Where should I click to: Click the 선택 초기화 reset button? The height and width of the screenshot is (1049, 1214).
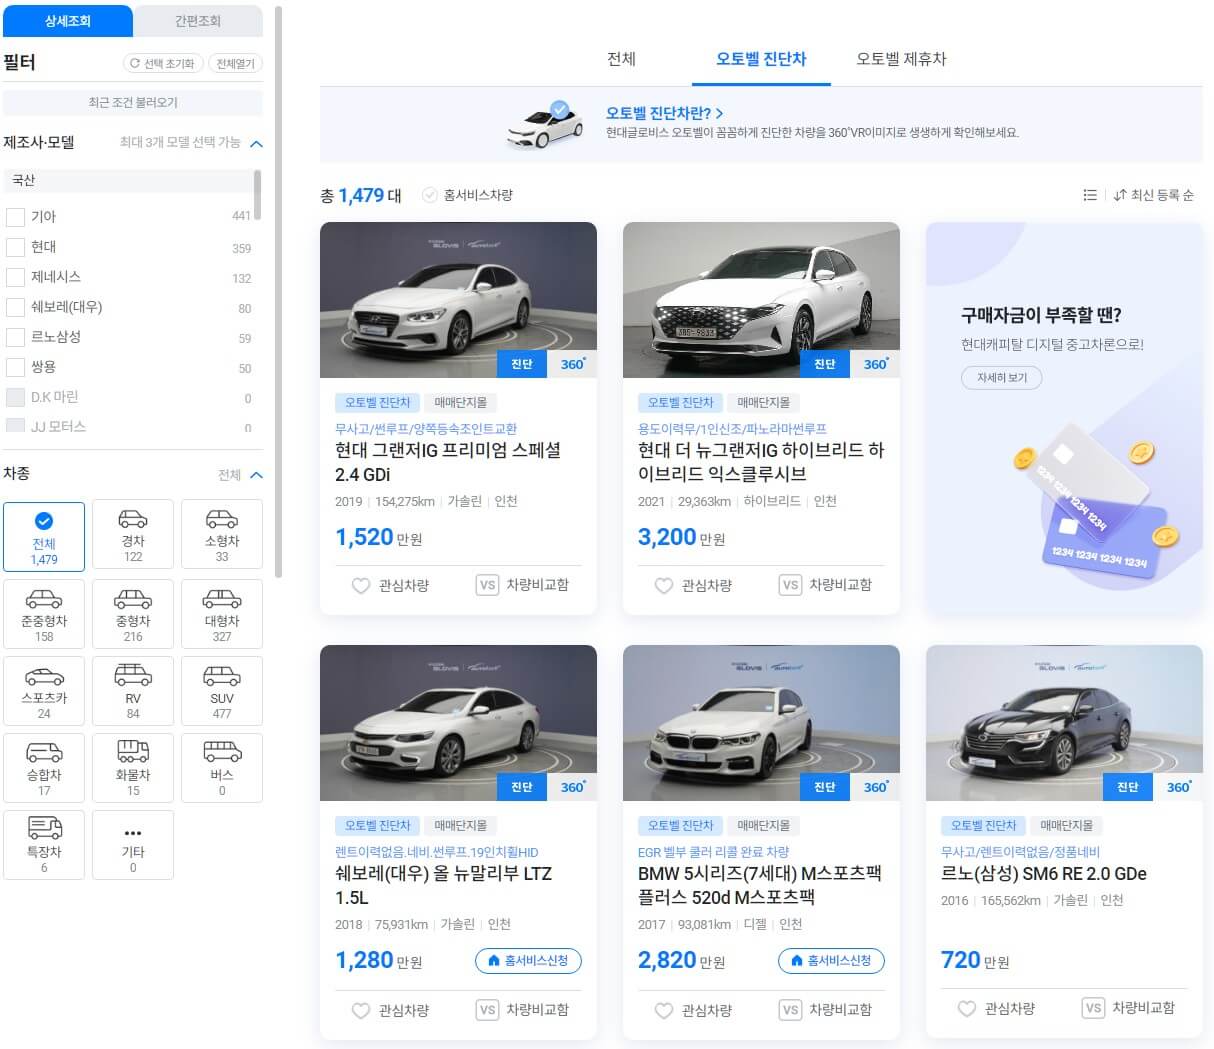tap(163, 63)
